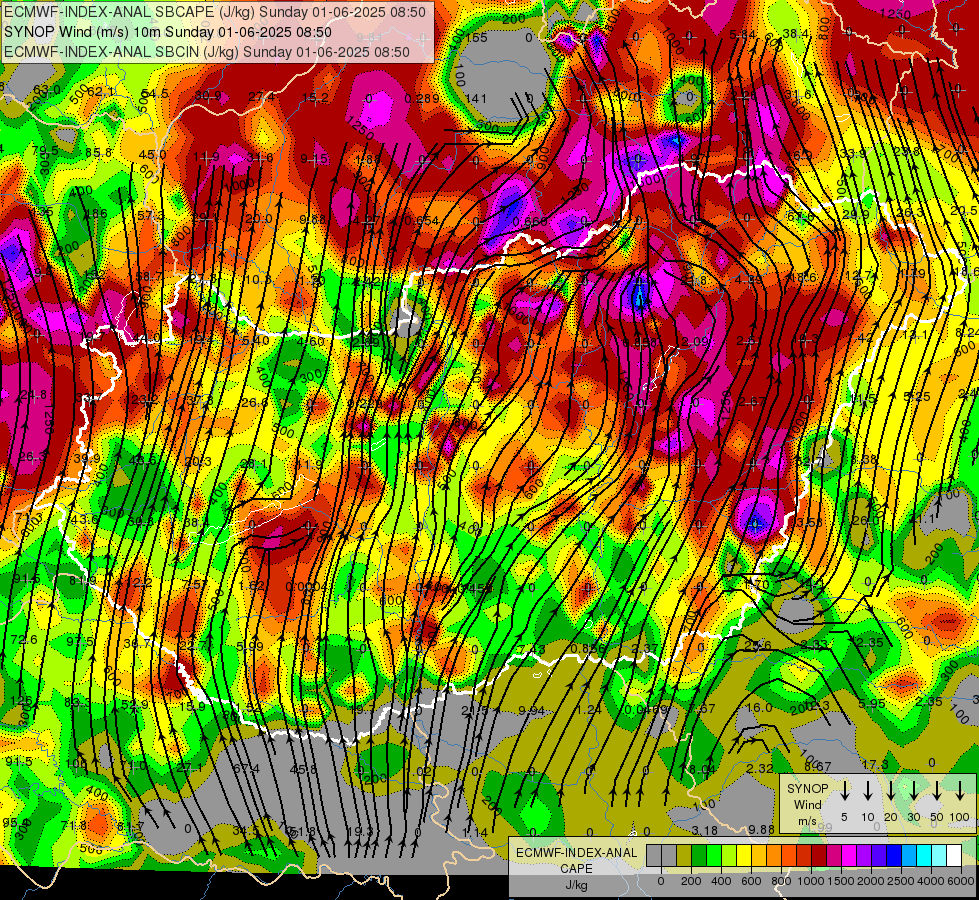Click the SYNOP wind arrow above 10
The image size is (979, 900).
click(868, 790)
